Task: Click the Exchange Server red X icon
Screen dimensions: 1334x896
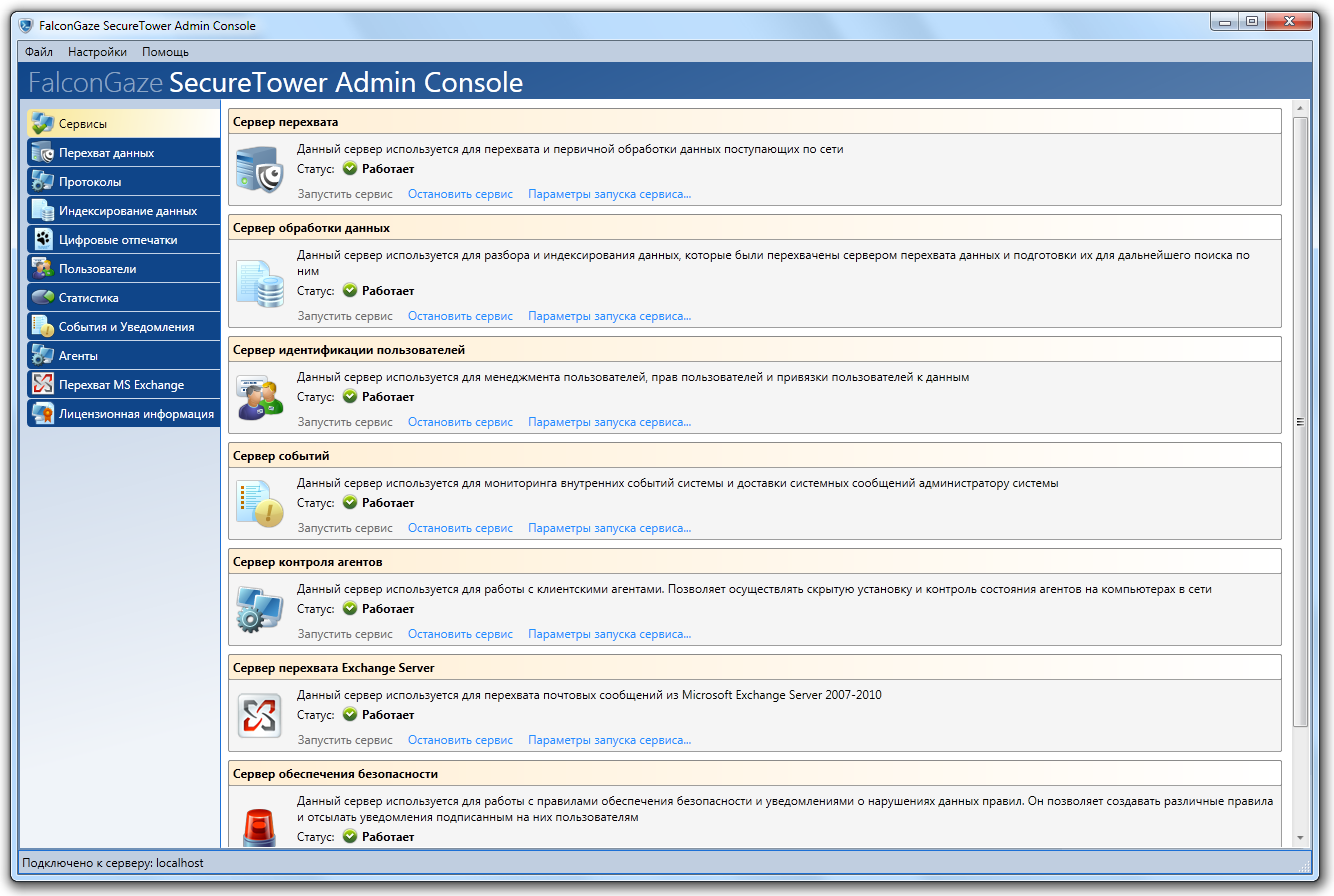Action: click(x=260, y=716)
